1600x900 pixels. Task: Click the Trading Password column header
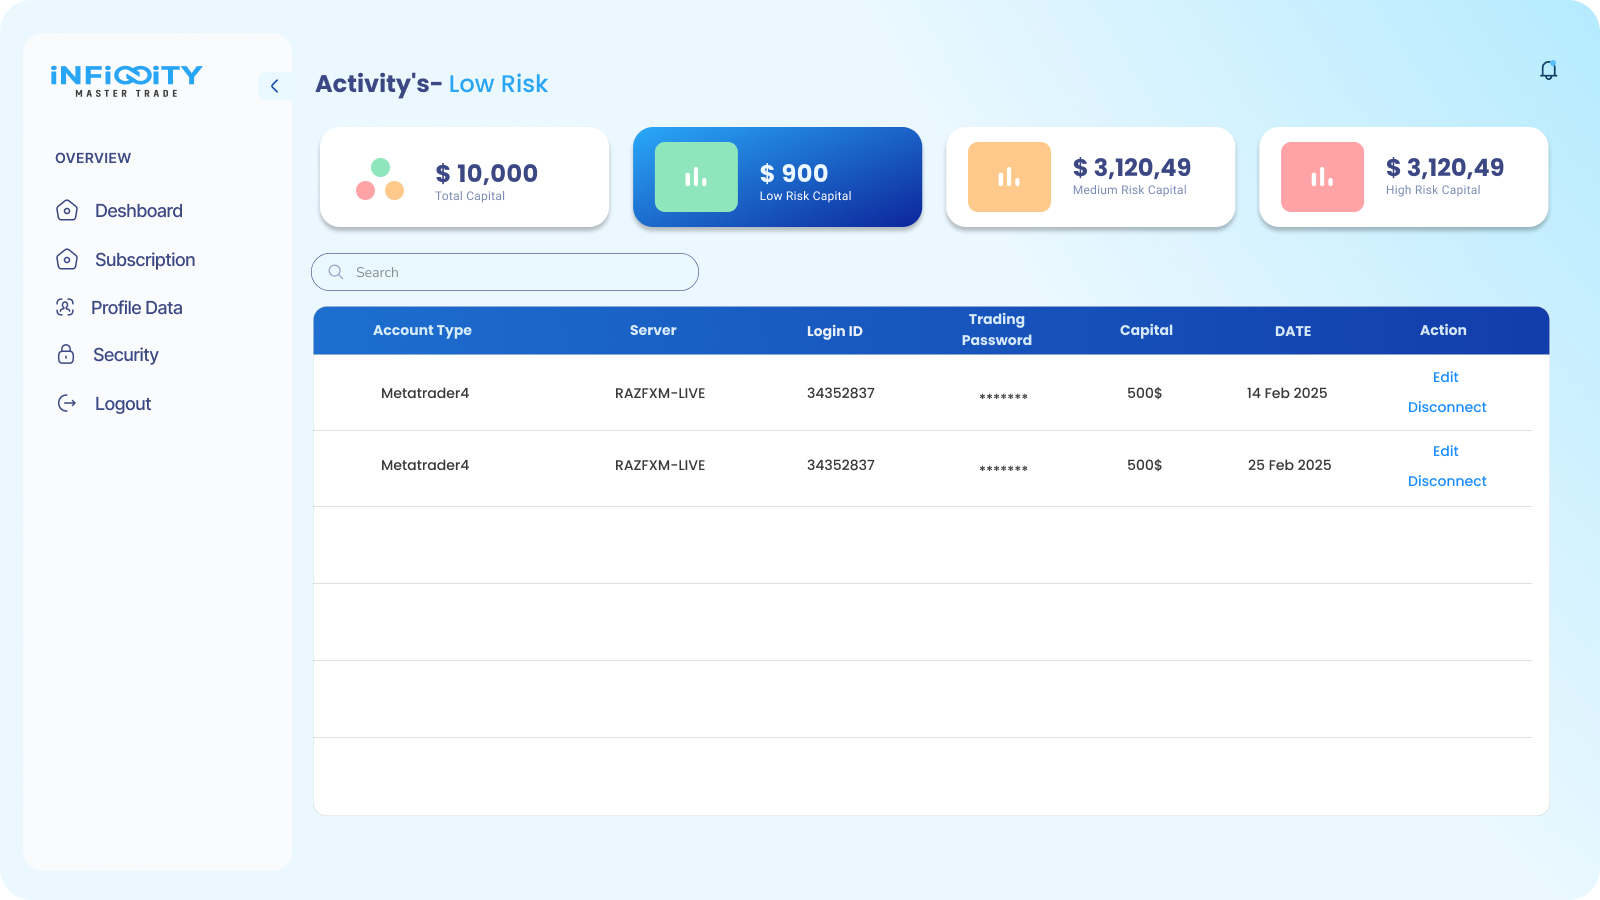click(997, 329)
